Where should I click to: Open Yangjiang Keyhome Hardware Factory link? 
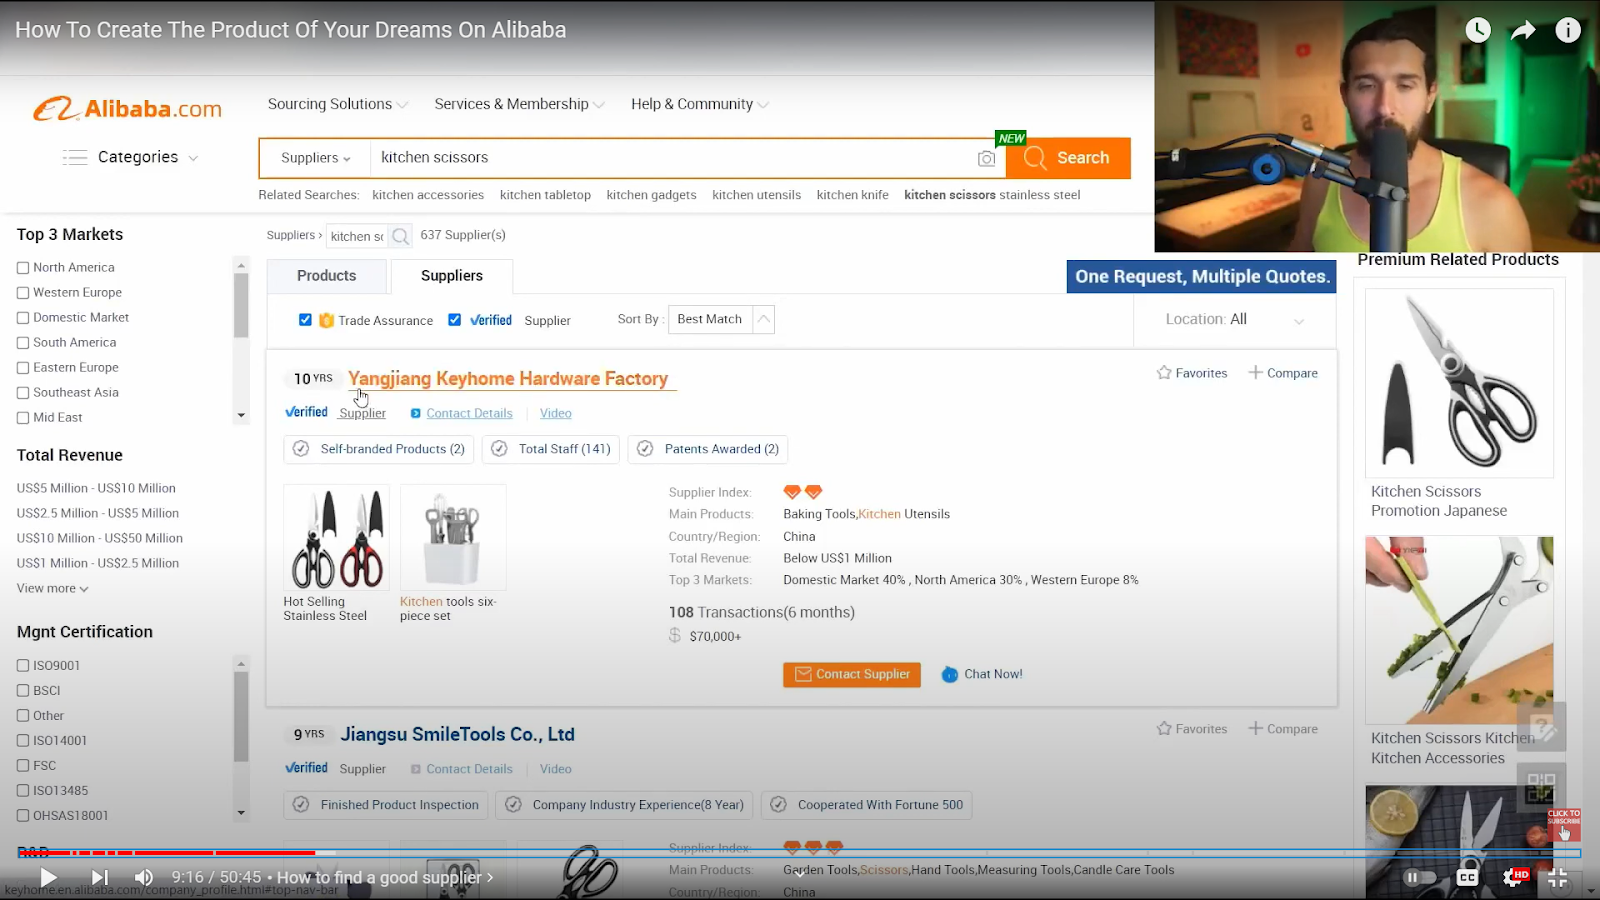coord(508,379)
